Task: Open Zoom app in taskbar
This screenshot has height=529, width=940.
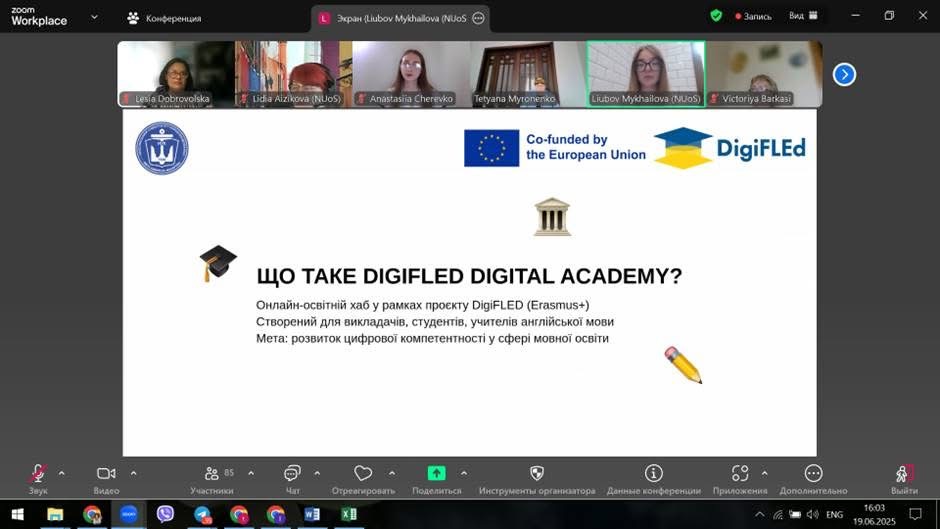Action: tap(129, 515)
